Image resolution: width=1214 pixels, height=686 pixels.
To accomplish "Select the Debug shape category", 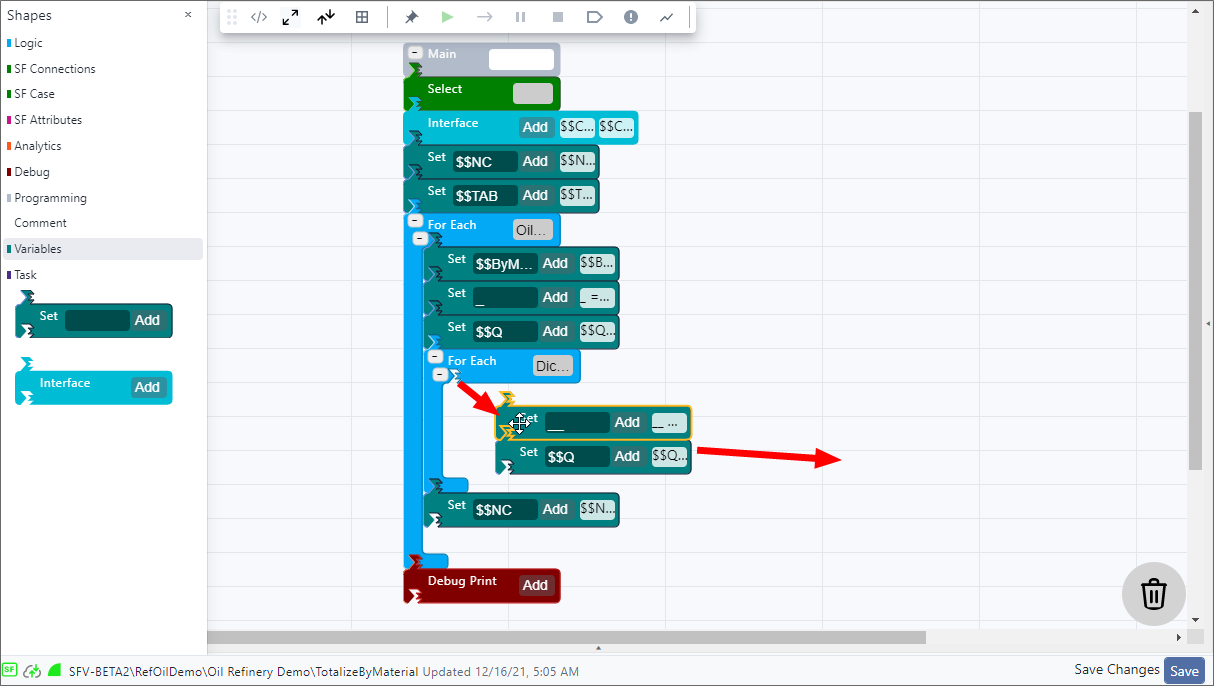I will click(x=32, y=172).
